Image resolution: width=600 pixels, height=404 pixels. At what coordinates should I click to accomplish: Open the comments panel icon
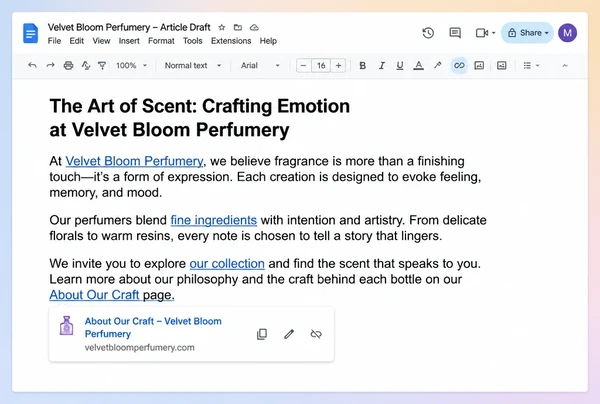(x=455, y=33)
